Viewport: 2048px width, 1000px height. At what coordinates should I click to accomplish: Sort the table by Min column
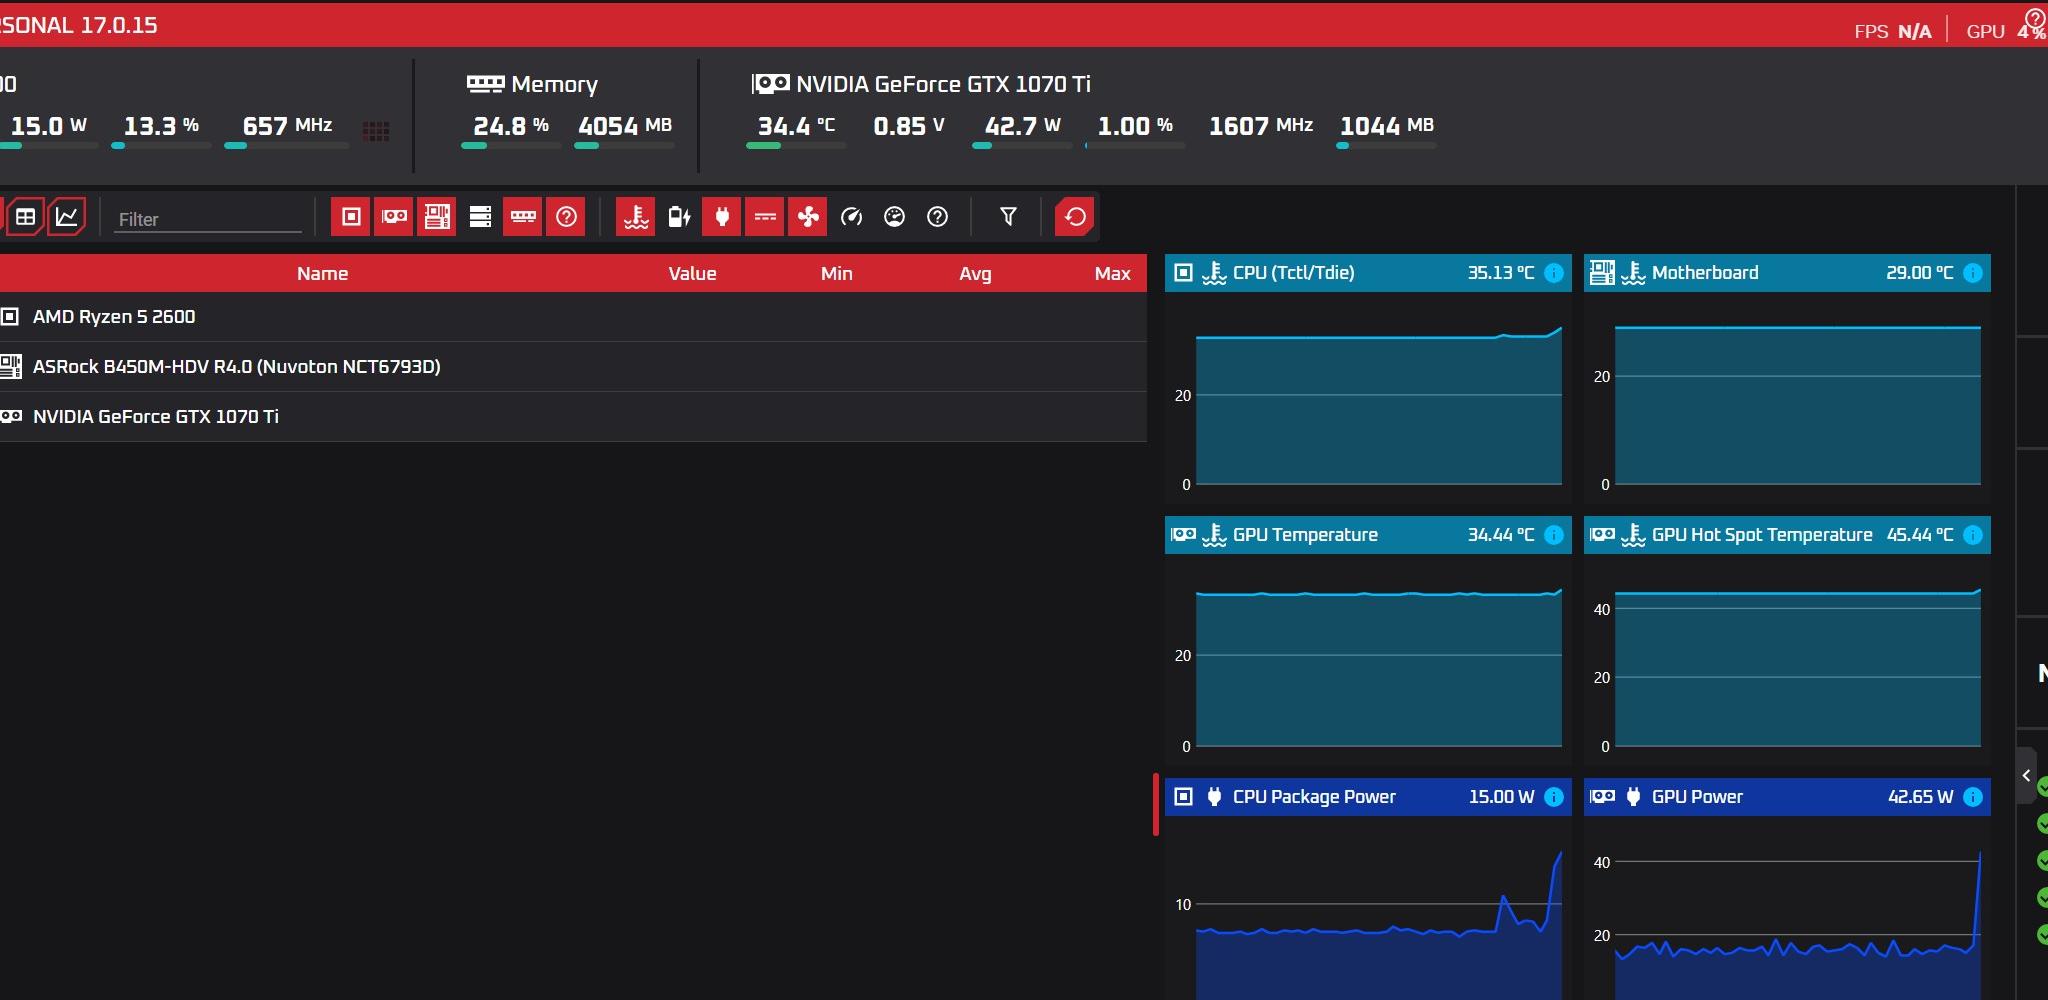[x=836, y=273]
